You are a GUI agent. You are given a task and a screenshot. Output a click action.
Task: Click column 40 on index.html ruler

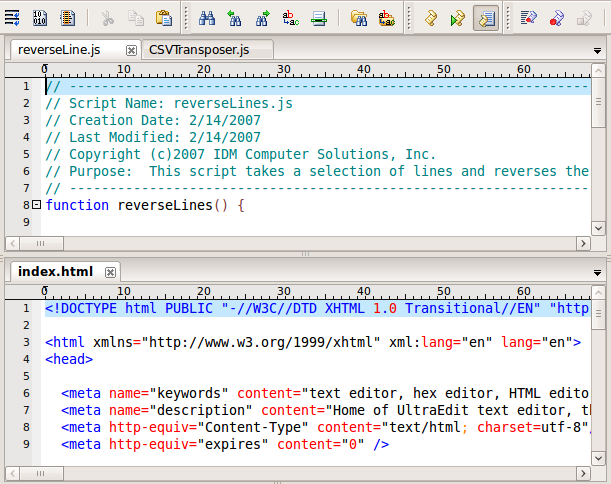pyautogui.click(x=364, y=291)
